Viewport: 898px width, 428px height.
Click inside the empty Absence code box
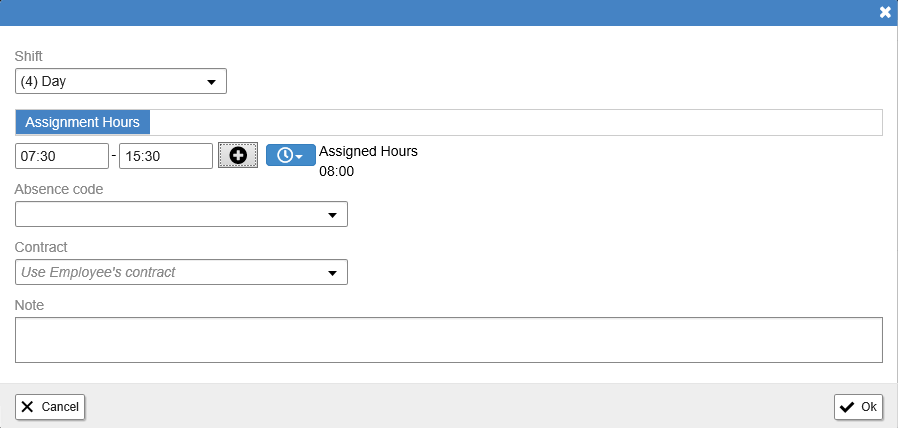170,214
